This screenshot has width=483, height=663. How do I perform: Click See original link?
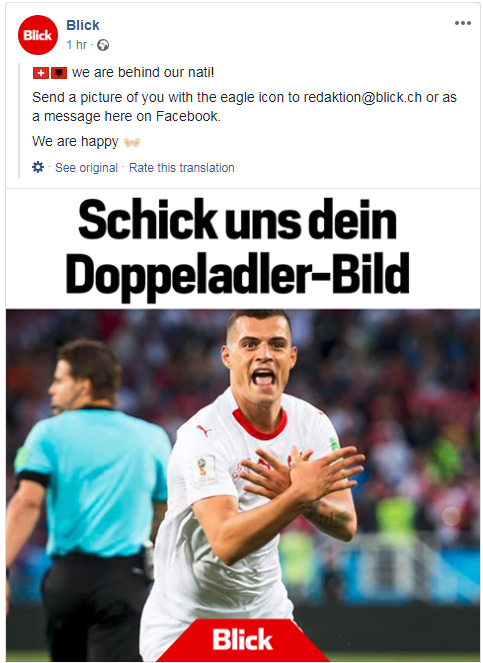pyautogui.click(x=86, y=168)
